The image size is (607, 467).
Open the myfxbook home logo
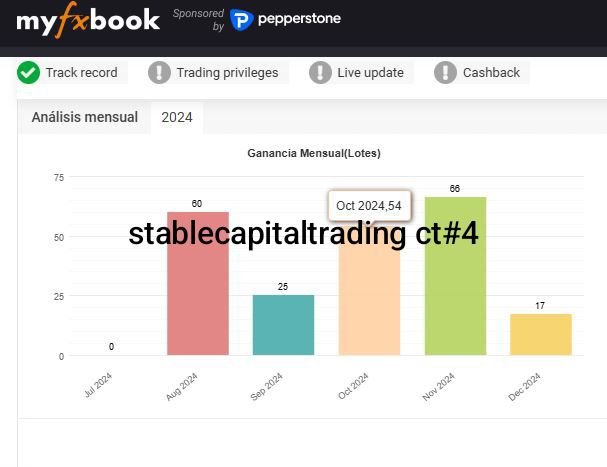click(88, 20)
